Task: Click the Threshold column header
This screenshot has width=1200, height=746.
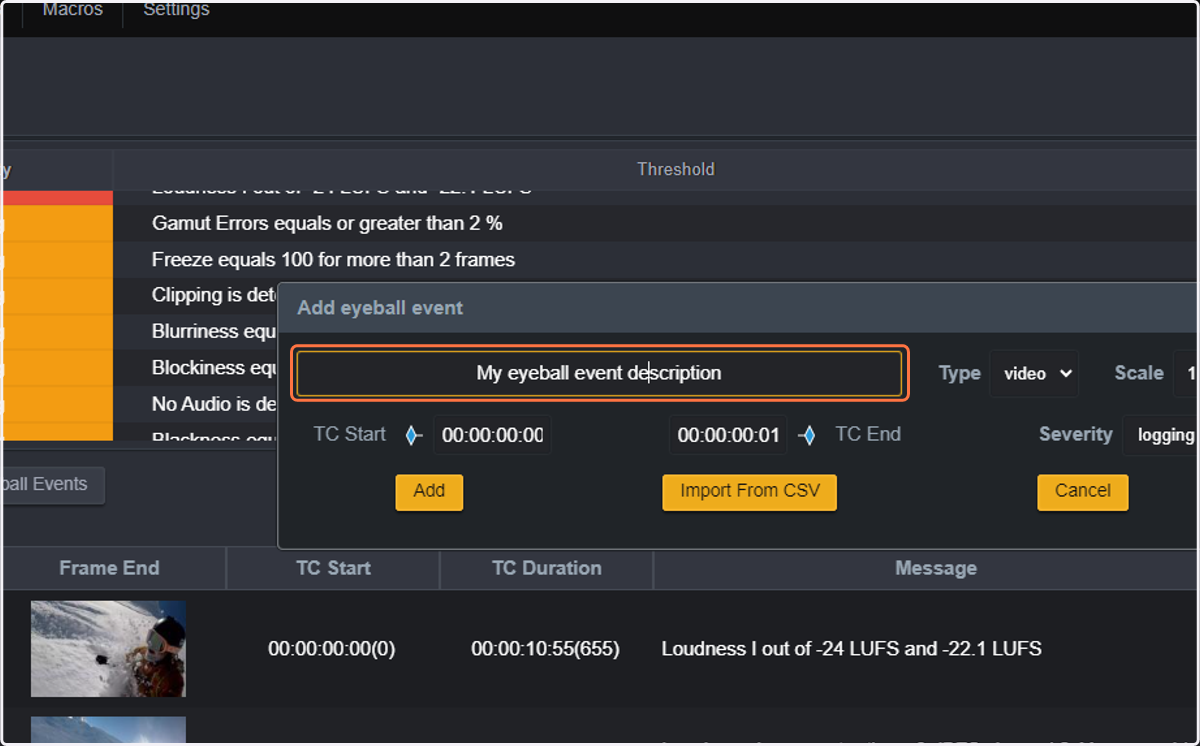Action: coord(676,169)
